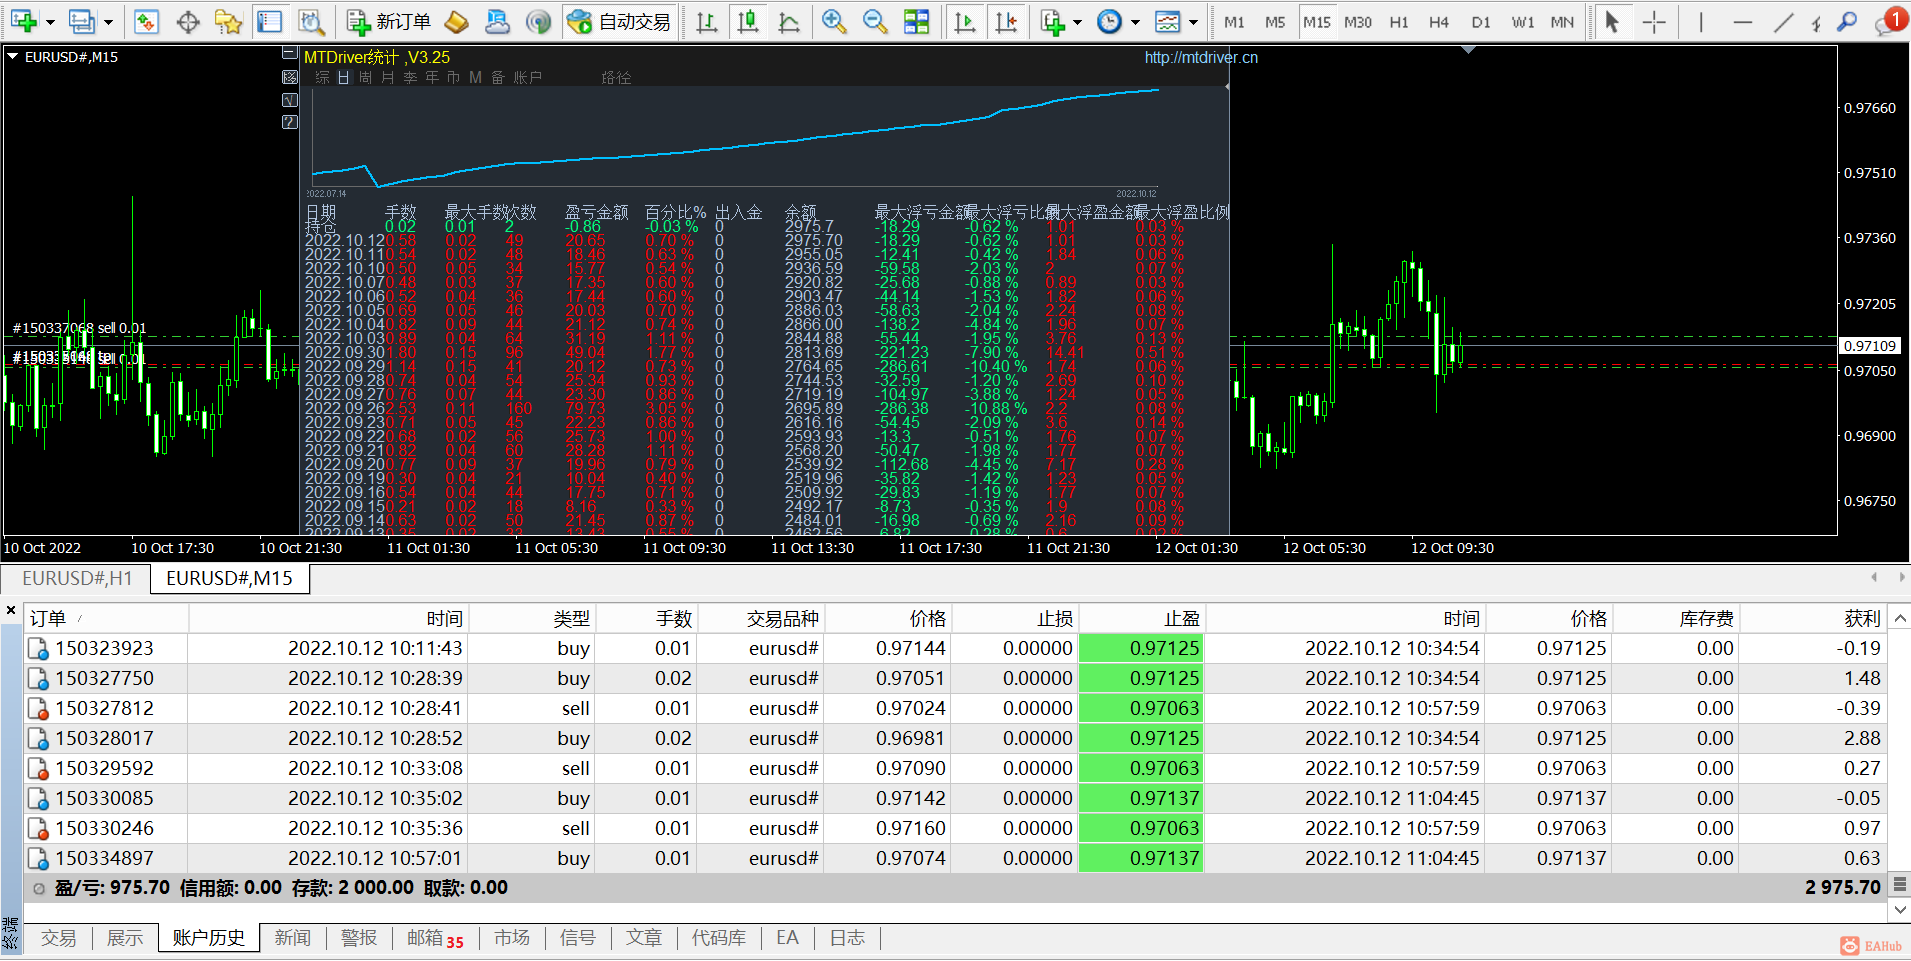Select the H4 timeframe button

pos(1438,22)
